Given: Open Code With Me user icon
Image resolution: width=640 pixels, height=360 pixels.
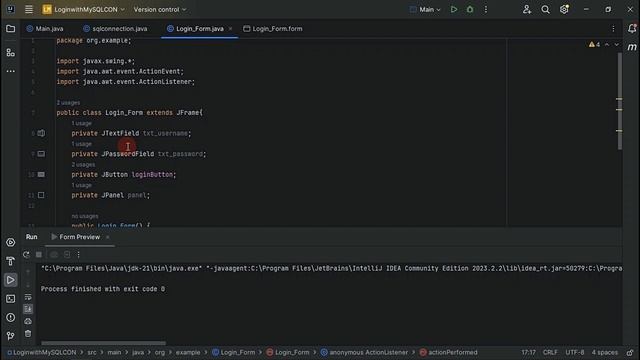Looking at the screenshot, I should (x=527, y=9).
